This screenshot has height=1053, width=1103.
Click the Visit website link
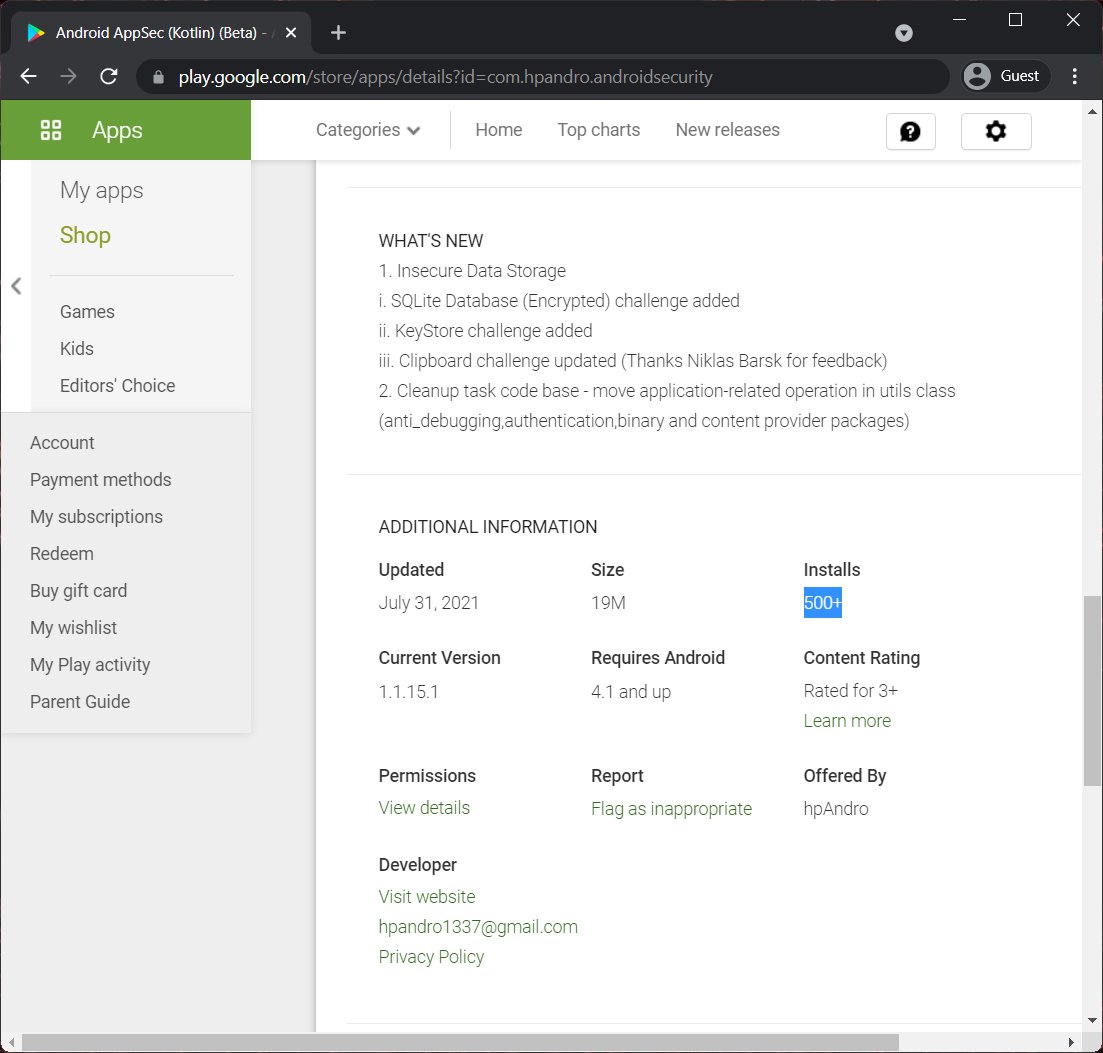[x=427, y=897]
